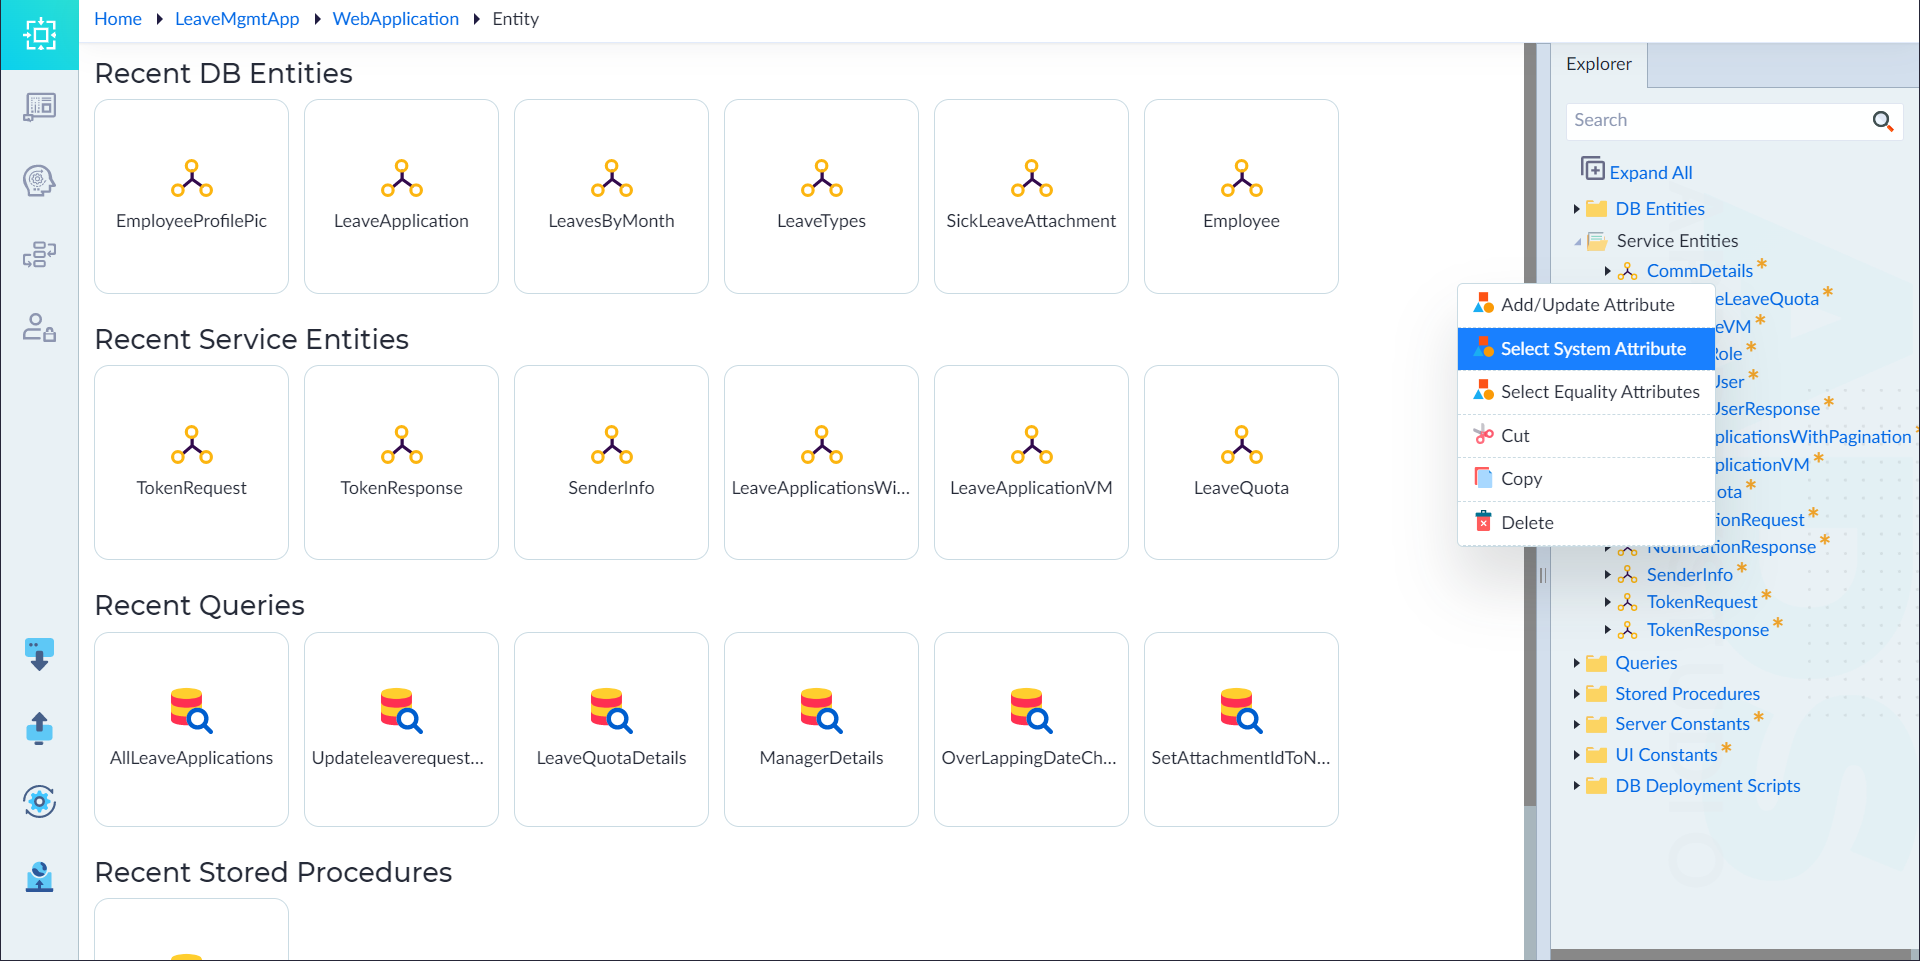Open the settings gear icon in the sidebar
The width and height of the screenshot is (1920, 961).
[39, 801]
